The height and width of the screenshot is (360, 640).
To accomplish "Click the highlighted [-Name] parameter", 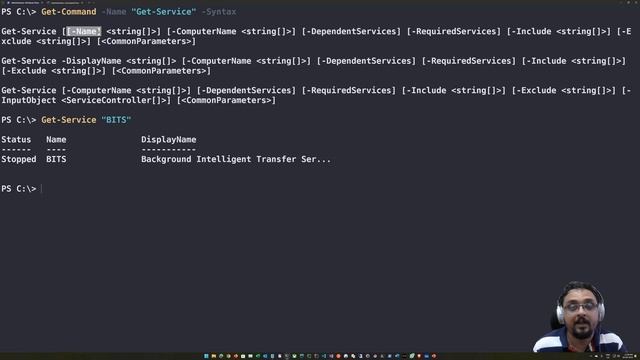I will (84, 31).
